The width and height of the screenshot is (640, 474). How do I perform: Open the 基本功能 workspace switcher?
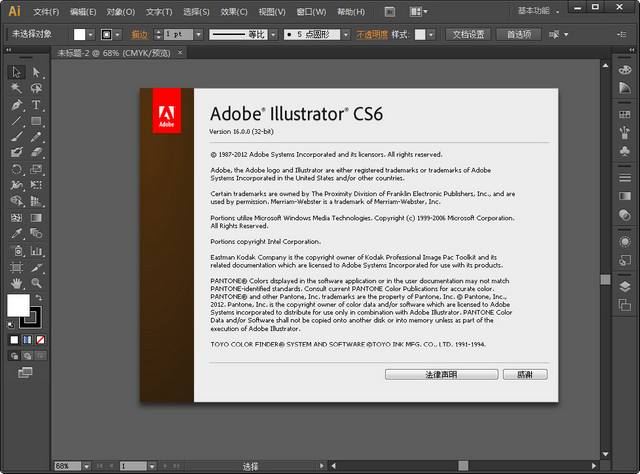point(538,11)
